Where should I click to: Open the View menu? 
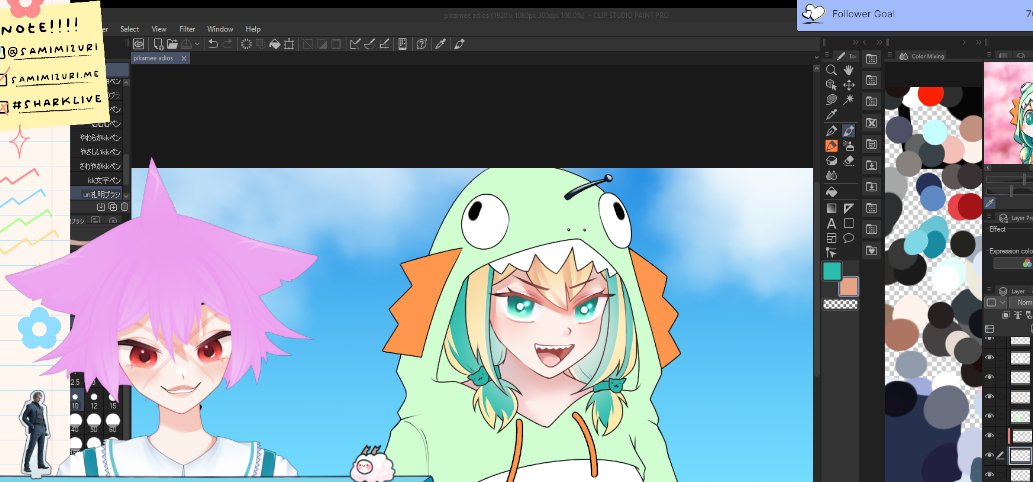(x=159, y=29)
